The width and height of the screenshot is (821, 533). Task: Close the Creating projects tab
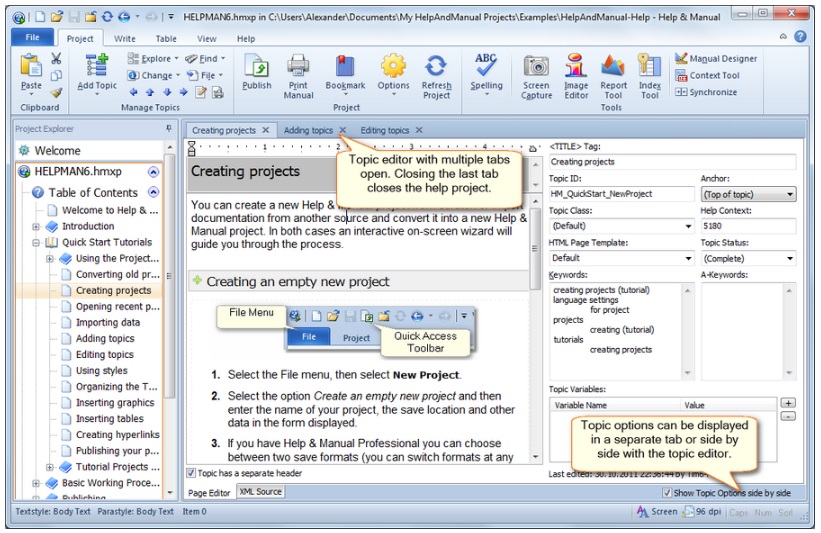click(265, 130)
